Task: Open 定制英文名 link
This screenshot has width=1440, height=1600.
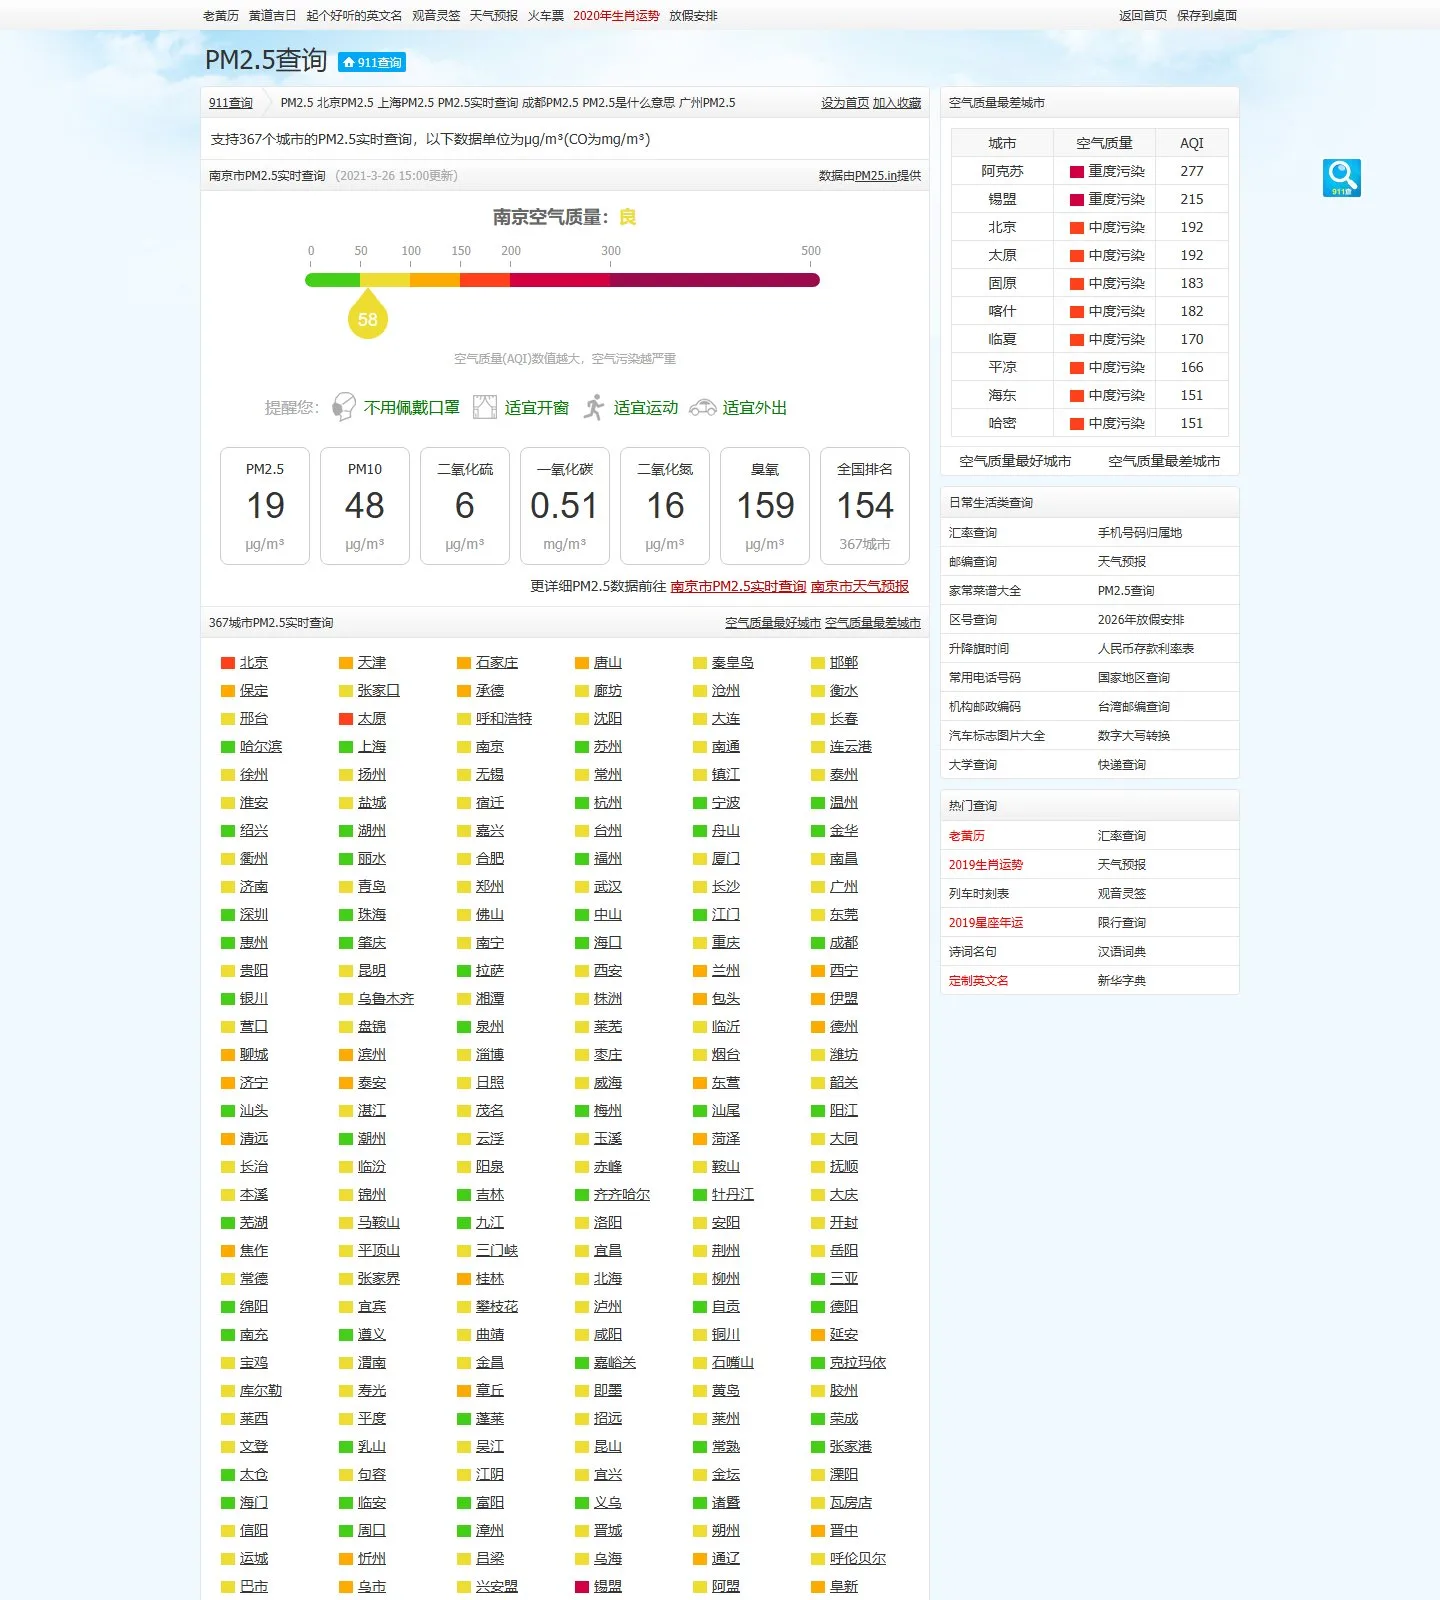Action: pos(979,981)
